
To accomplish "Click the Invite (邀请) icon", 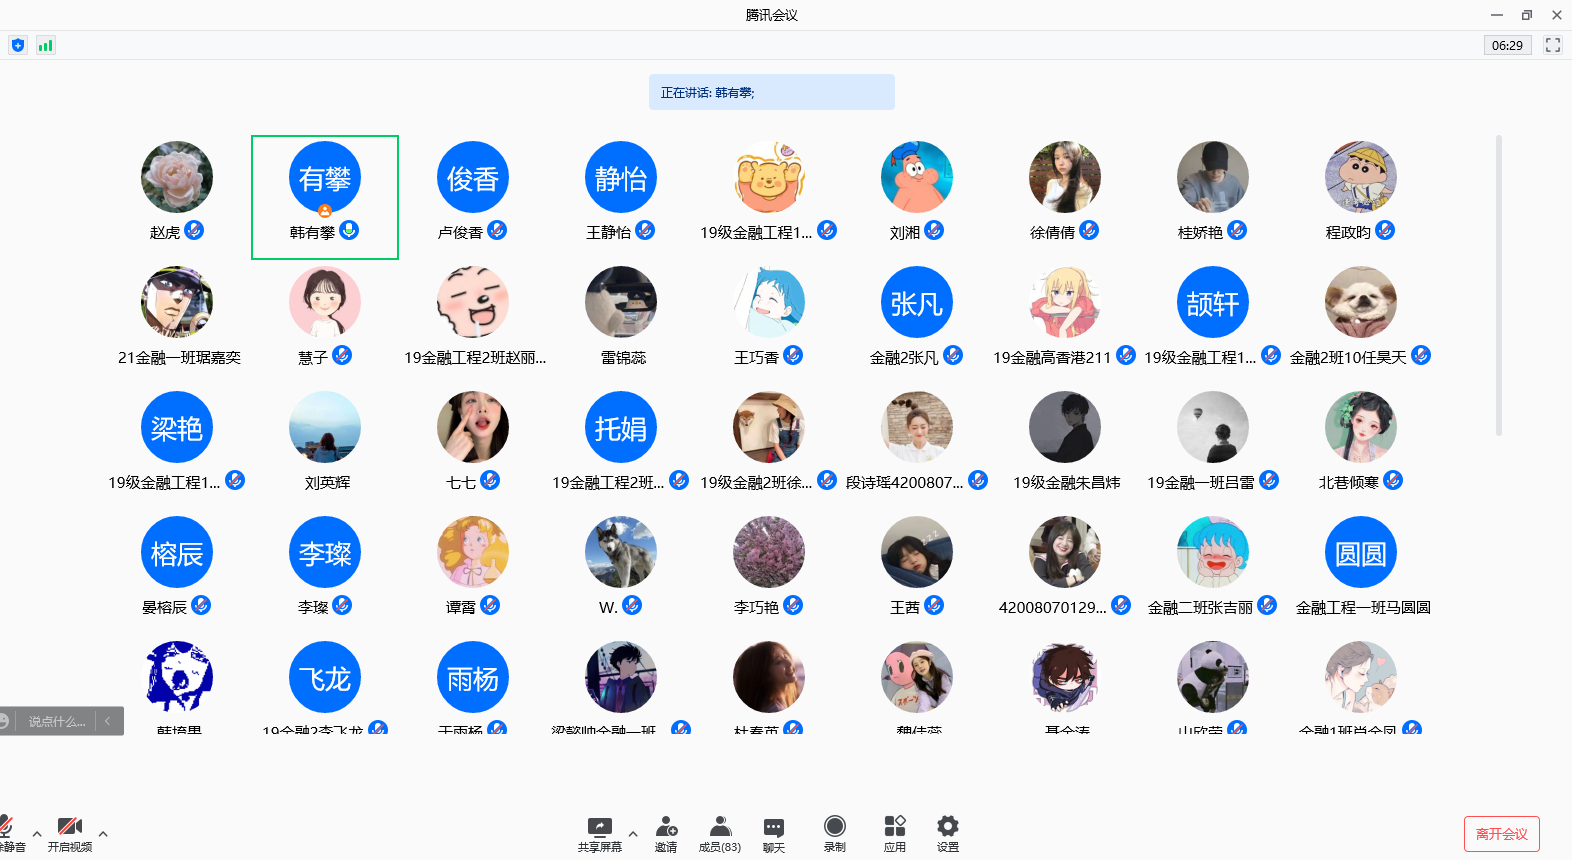I will tap(666, 832).
